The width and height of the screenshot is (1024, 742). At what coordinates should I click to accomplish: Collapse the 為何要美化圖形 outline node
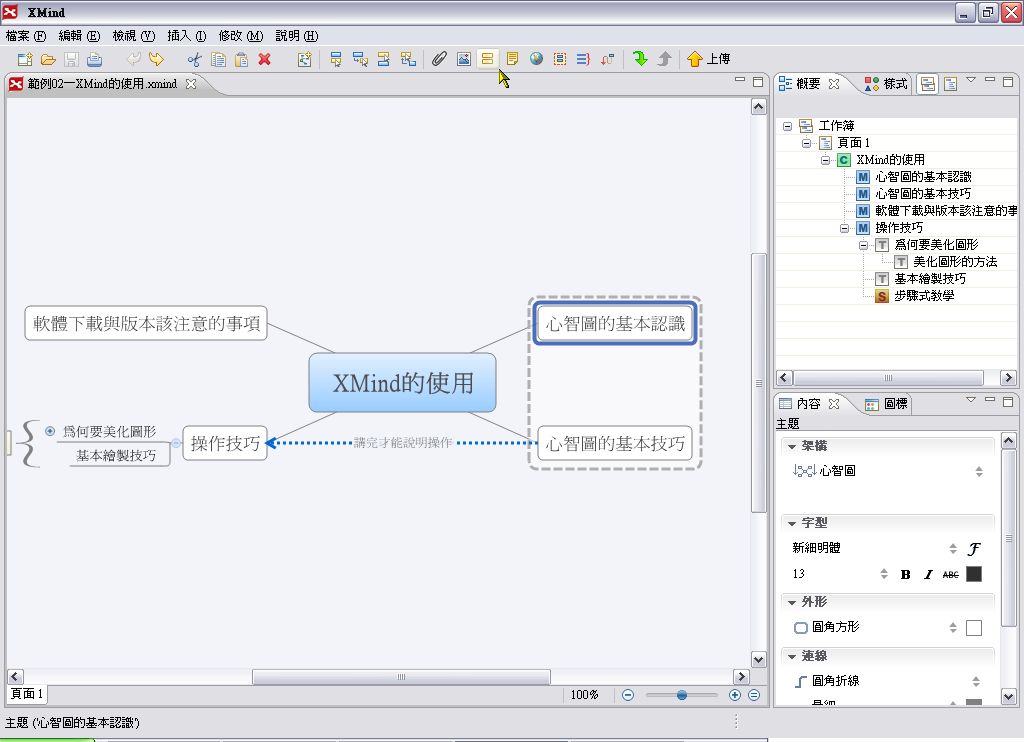point(863,245)
